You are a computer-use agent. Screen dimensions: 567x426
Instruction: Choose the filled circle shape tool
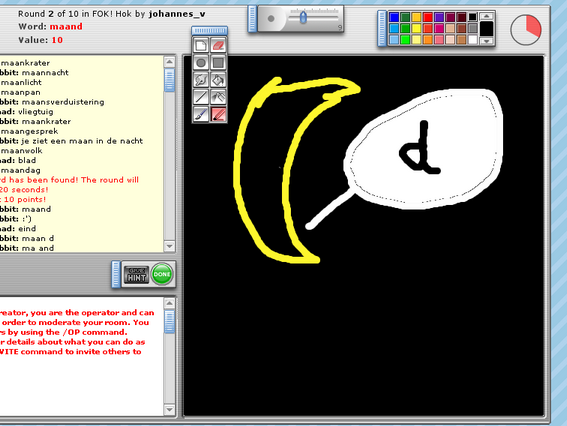(201, 63)
